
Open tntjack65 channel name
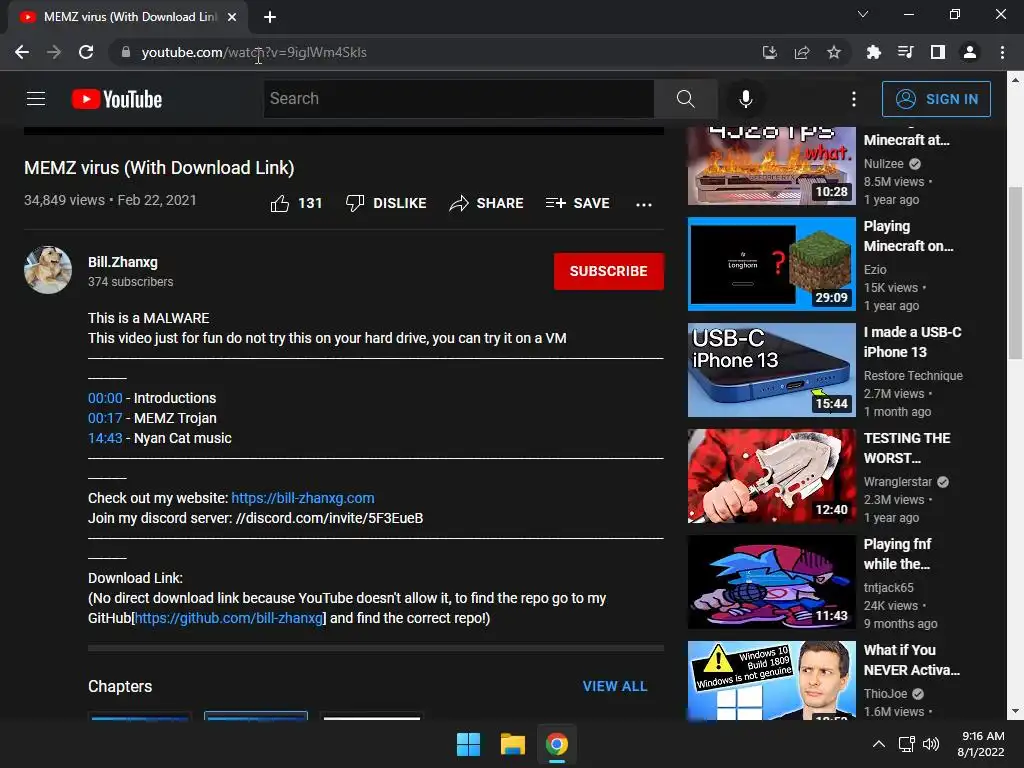click(888, 588)
